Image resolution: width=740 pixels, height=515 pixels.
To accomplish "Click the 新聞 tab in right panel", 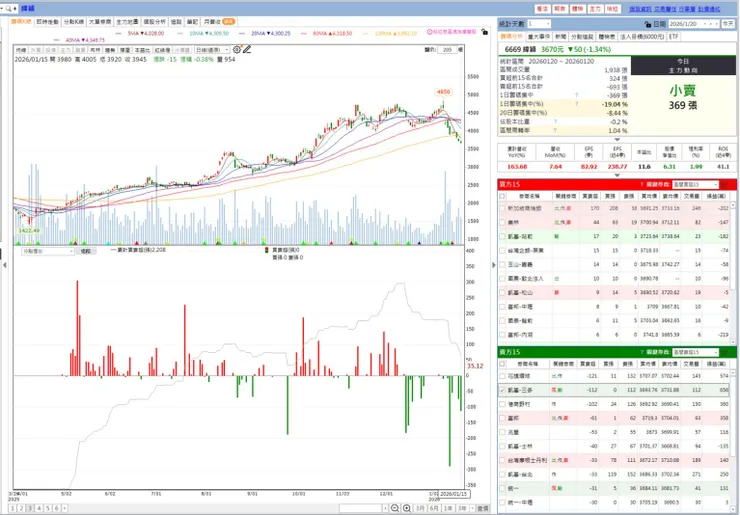I will click(560, 36).
